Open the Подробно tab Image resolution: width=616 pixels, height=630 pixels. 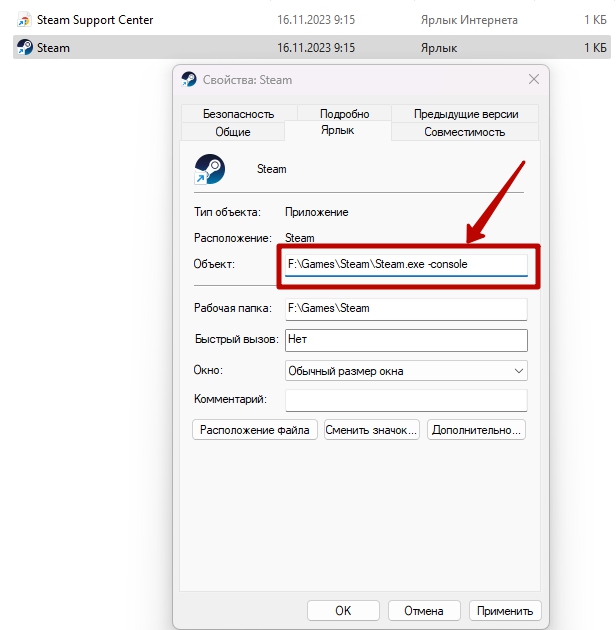pyautogui.click(x=344, y=114)
